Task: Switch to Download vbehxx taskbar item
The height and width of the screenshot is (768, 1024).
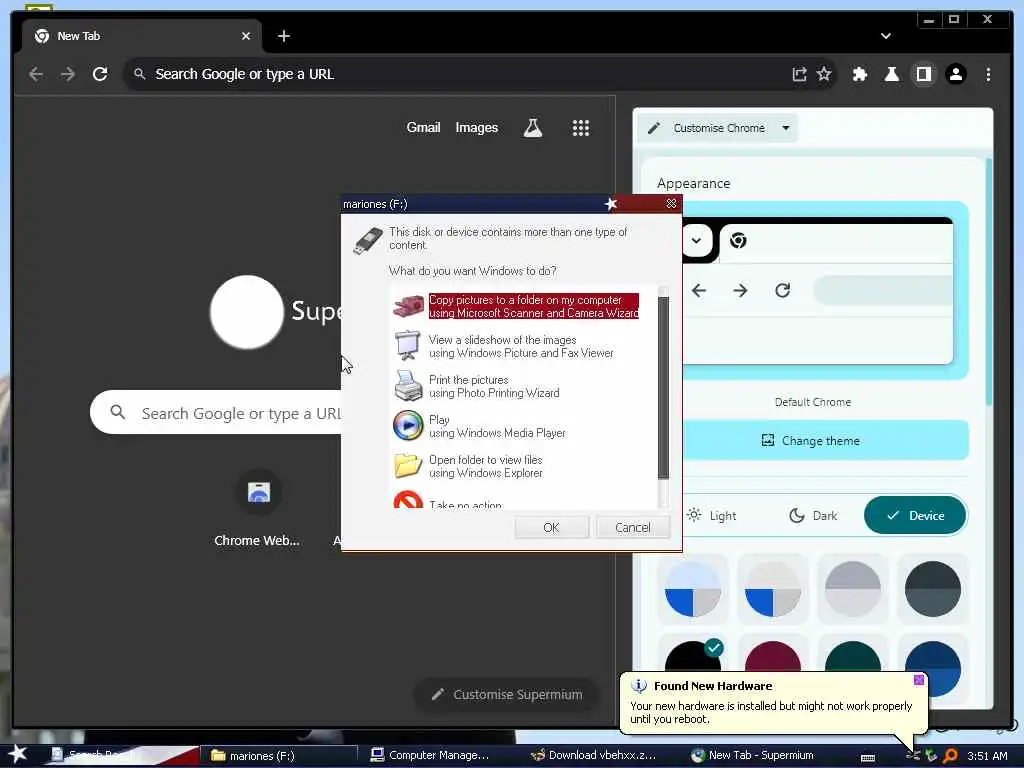Action: [x=596, y=756]
